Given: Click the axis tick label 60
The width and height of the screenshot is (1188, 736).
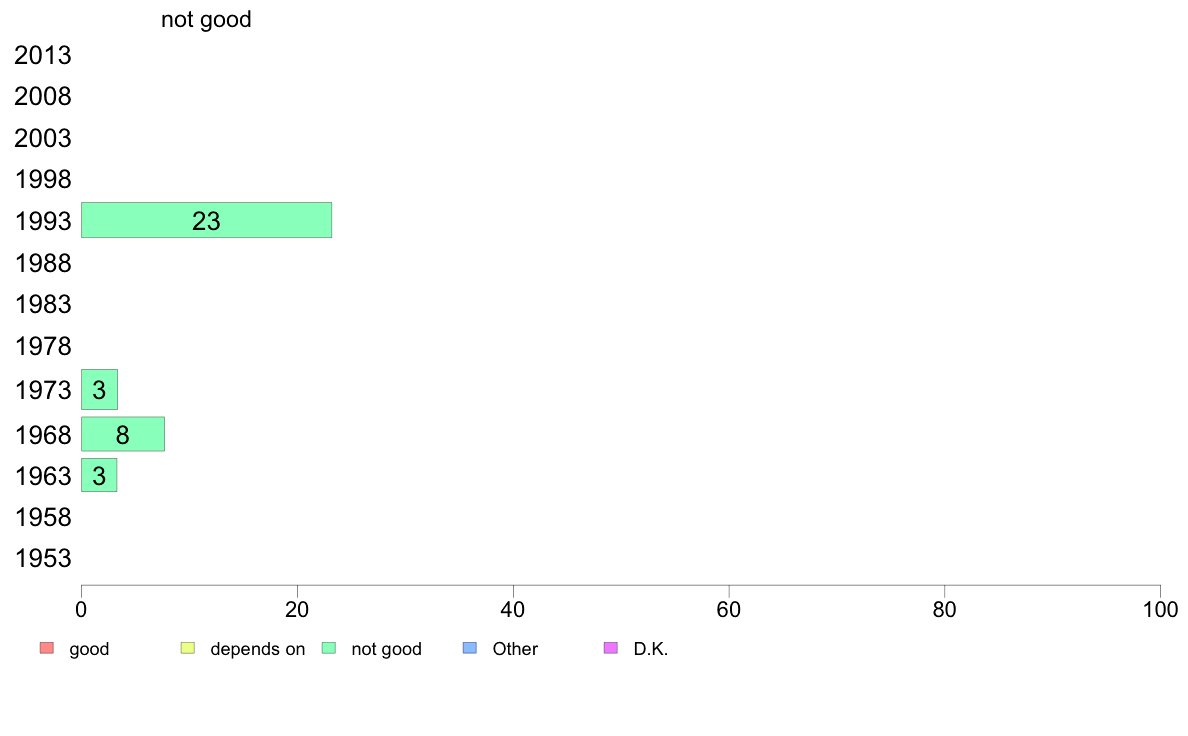Looking at the screenshot, I should pyautogui.click(x=729, y=609).
